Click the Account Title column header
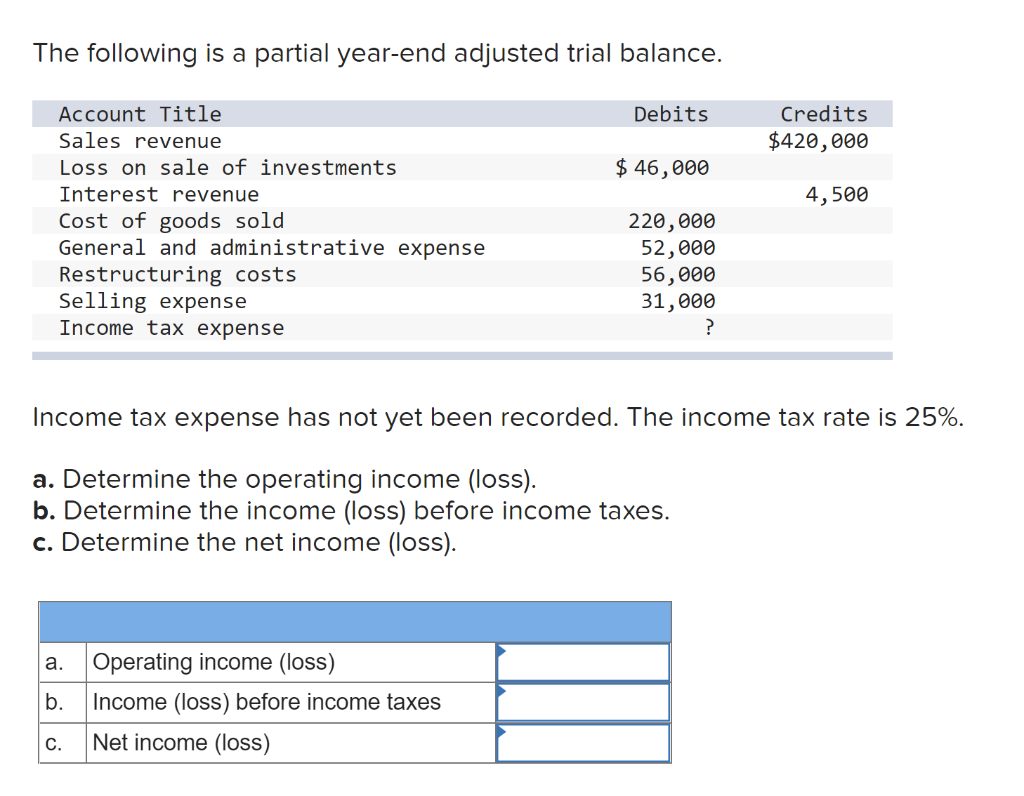1024x796 pixels. 140,114
